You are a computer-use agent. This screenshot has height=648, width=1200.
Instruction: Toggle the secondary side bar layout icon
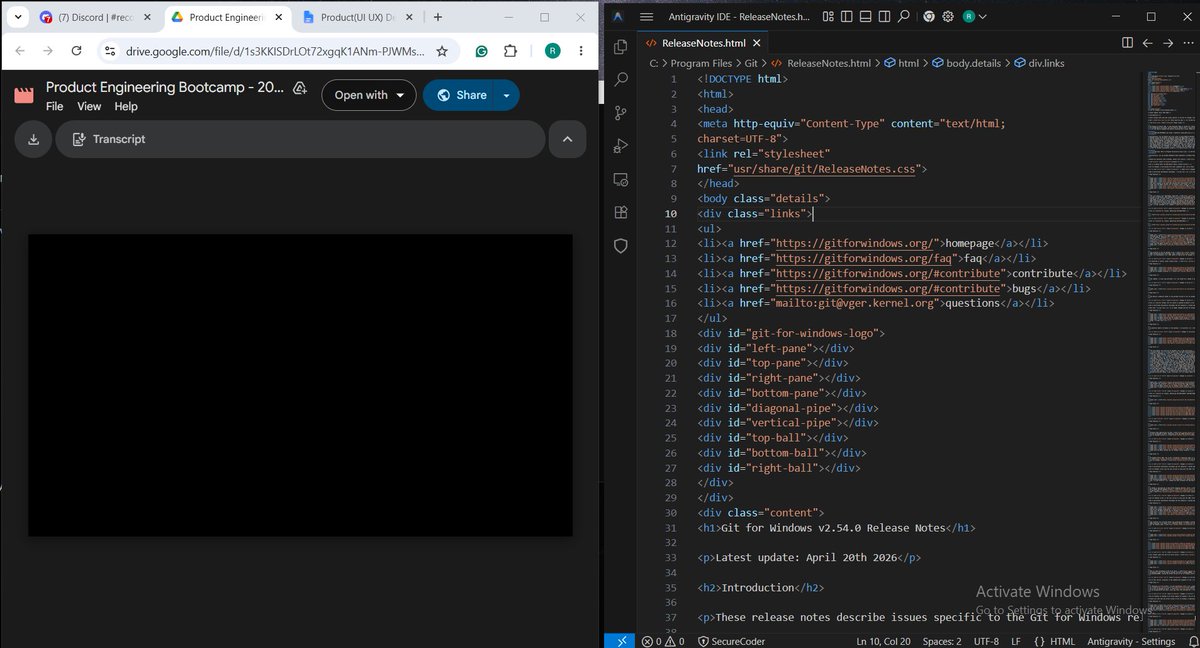coord(884,17)
